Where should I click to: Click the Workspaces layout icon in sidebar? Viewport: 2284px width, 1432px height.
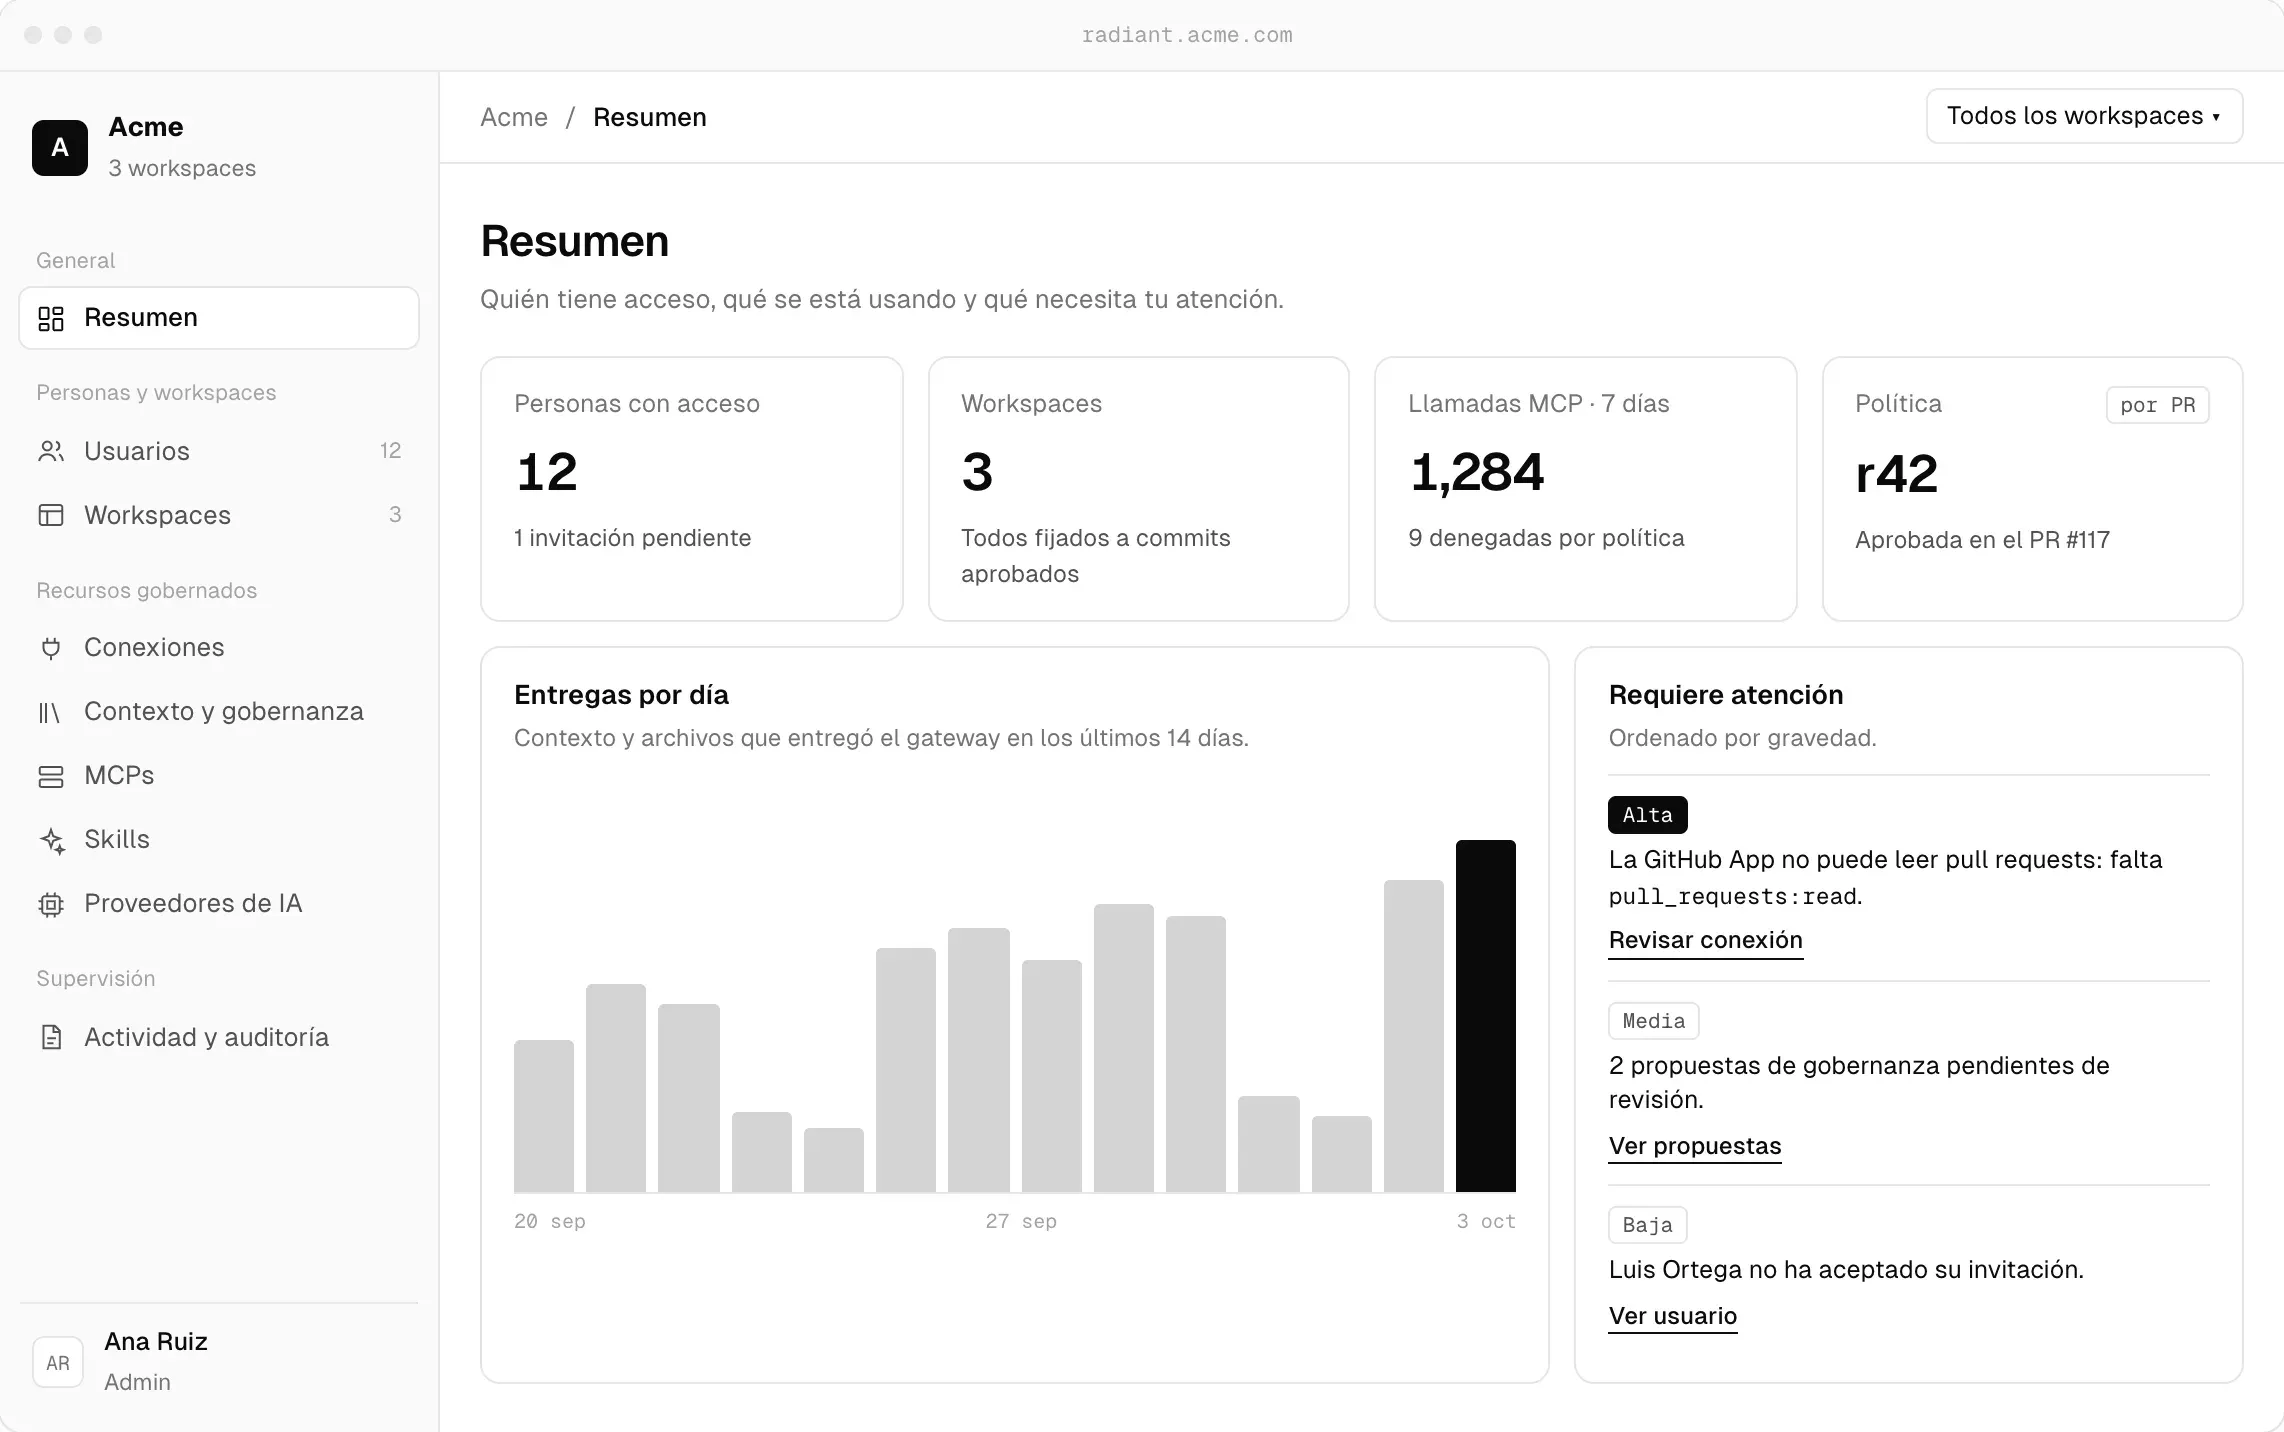point(51,515)
